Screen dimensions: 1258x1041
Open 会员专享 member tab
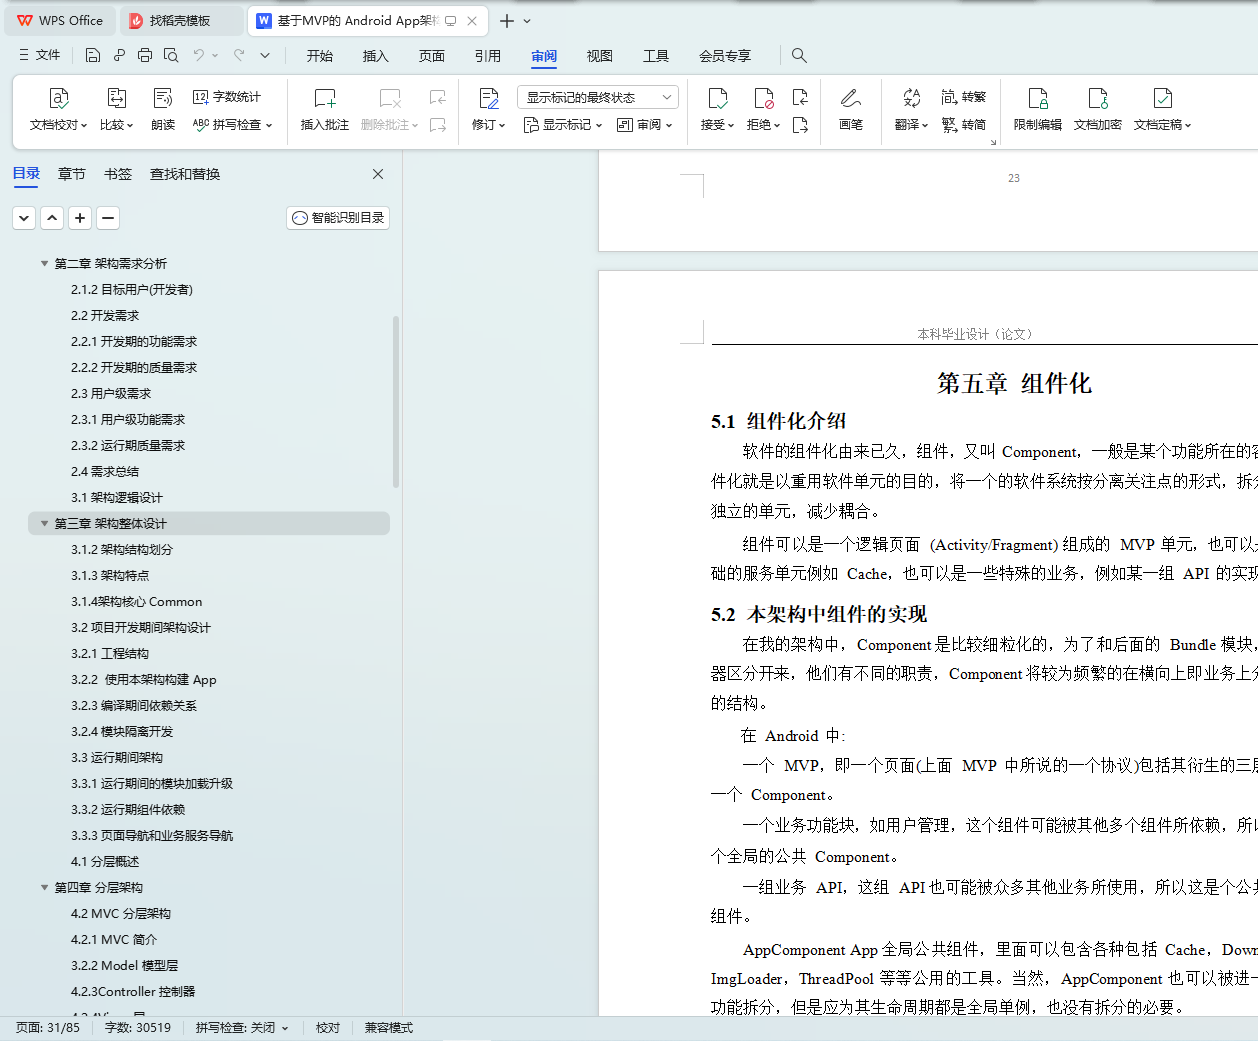pos(725,56)
